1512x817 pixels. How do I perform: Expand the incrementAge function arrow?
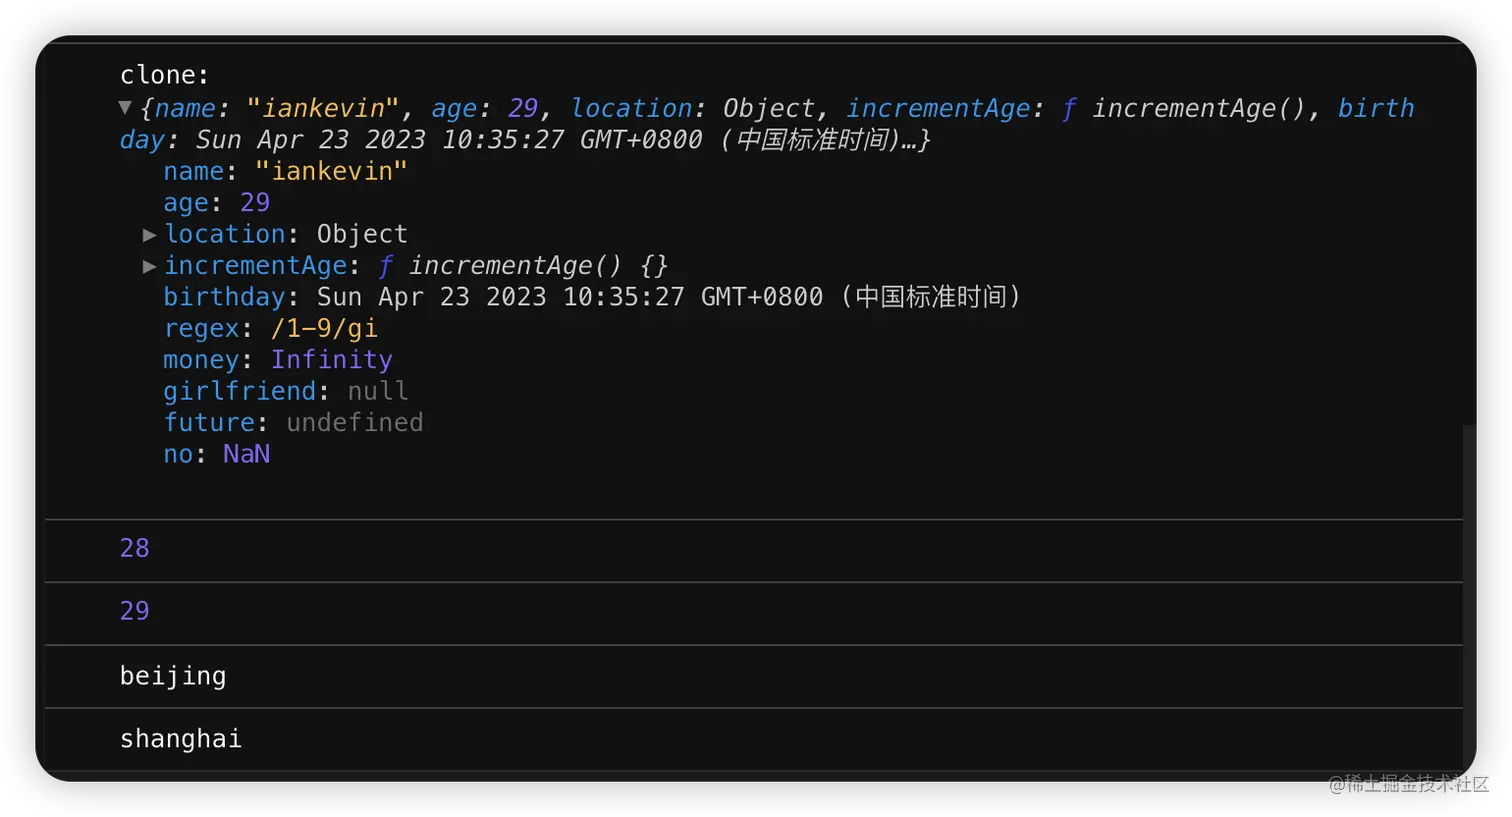149,266
